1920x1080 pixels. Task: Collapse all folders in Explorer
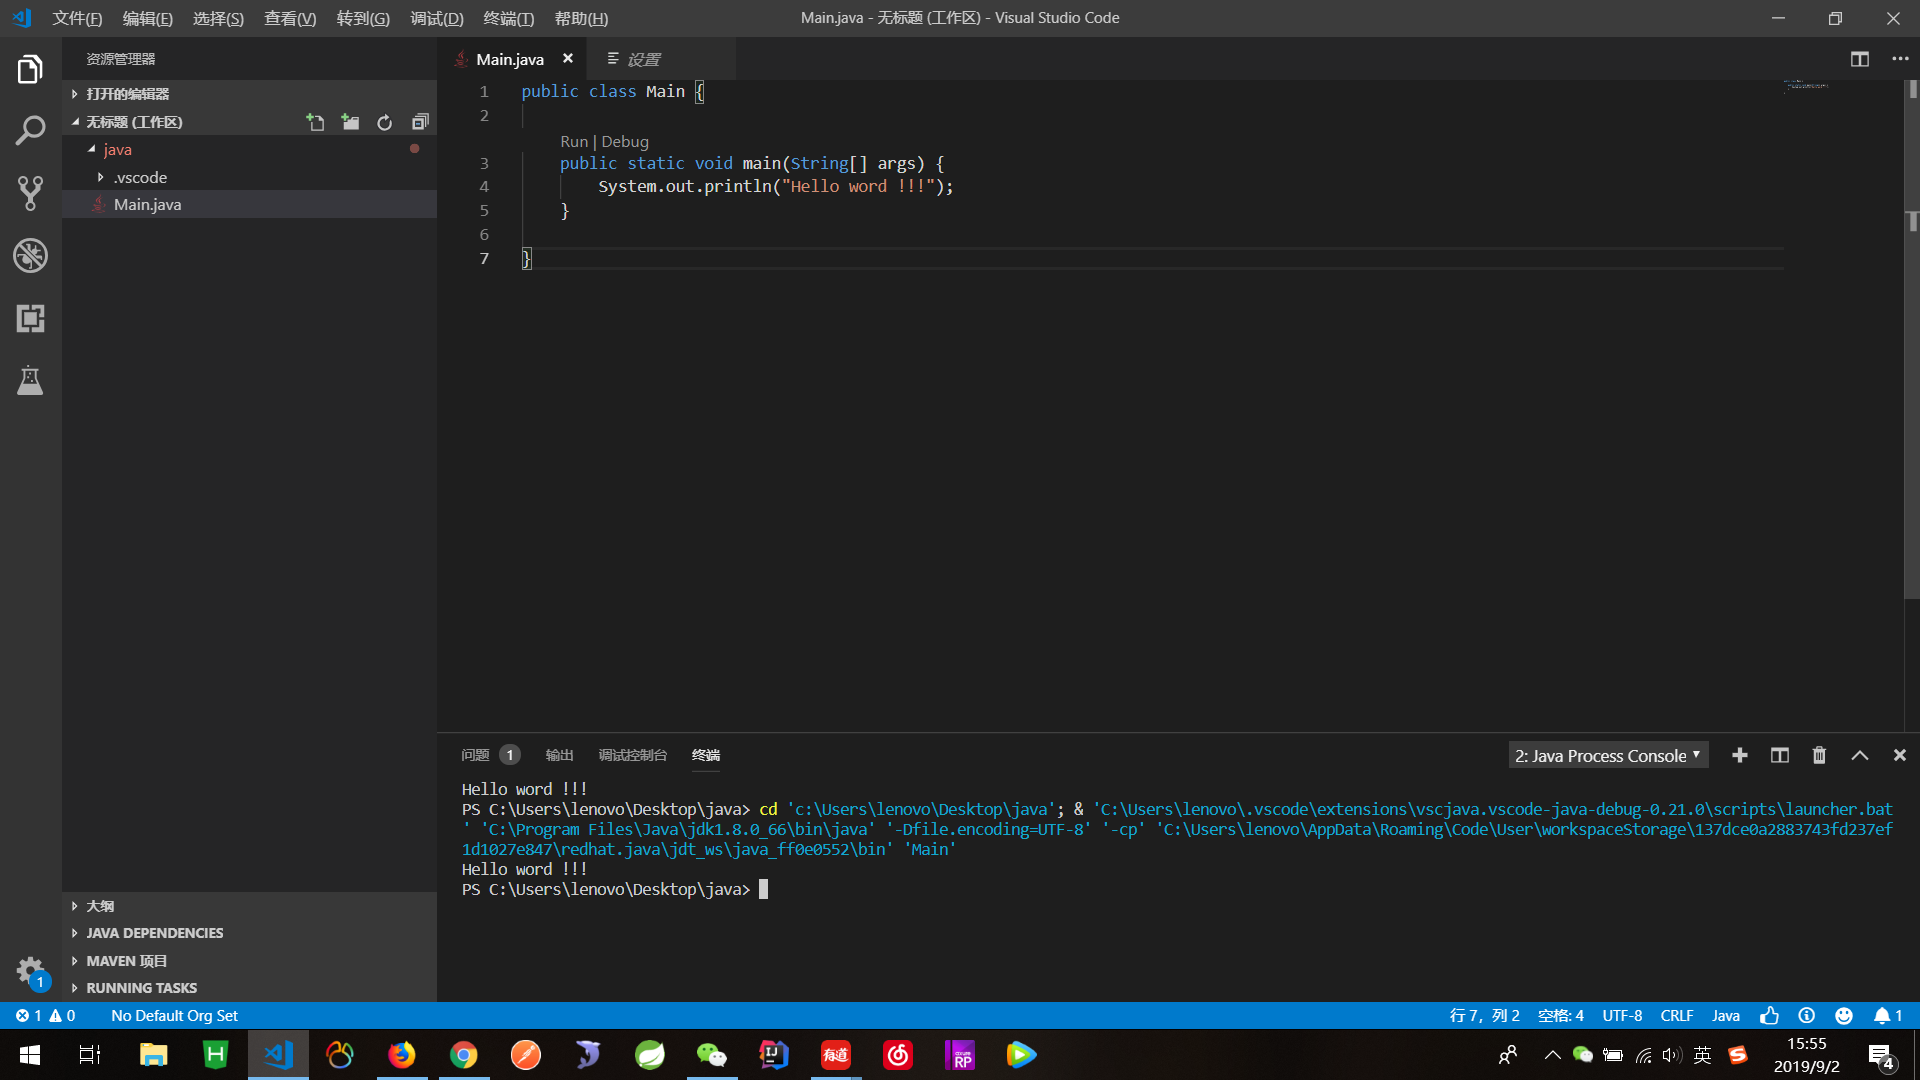(420, 121)
